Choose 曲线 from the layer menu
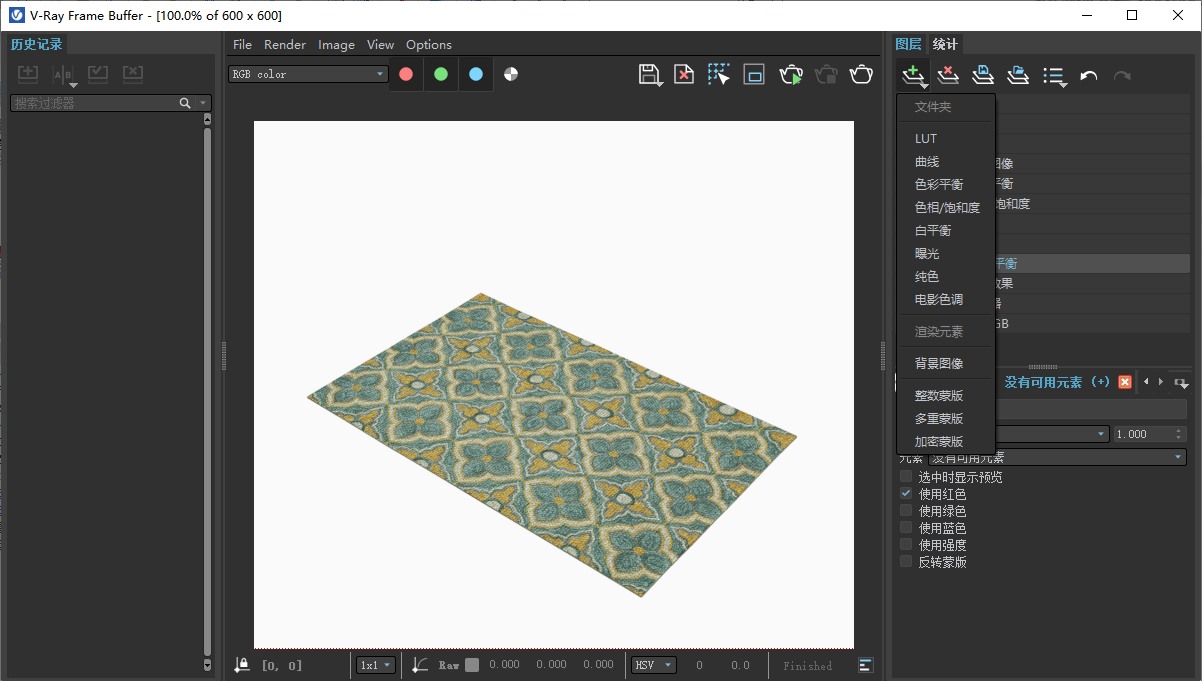The height and width of the screenshot is (681, 1202). click(927, 162)
